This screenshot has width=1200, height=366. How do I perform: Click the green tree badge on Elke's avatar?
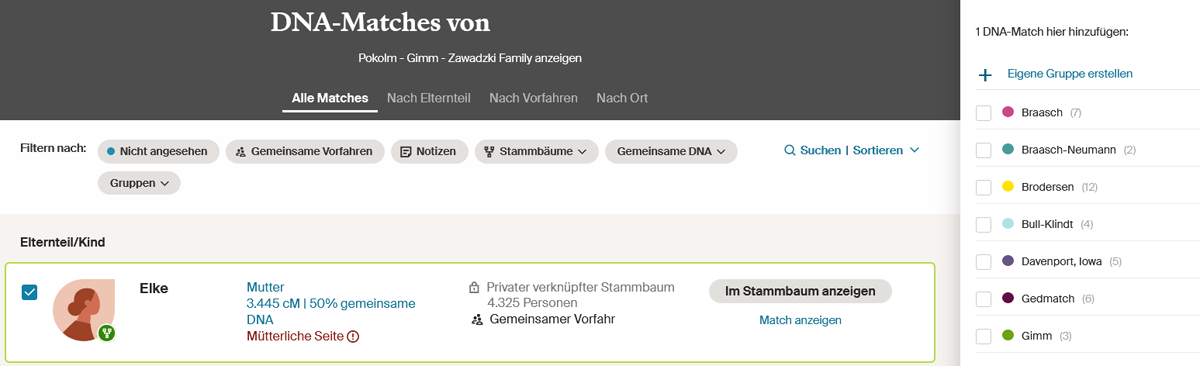click(106, 332)
